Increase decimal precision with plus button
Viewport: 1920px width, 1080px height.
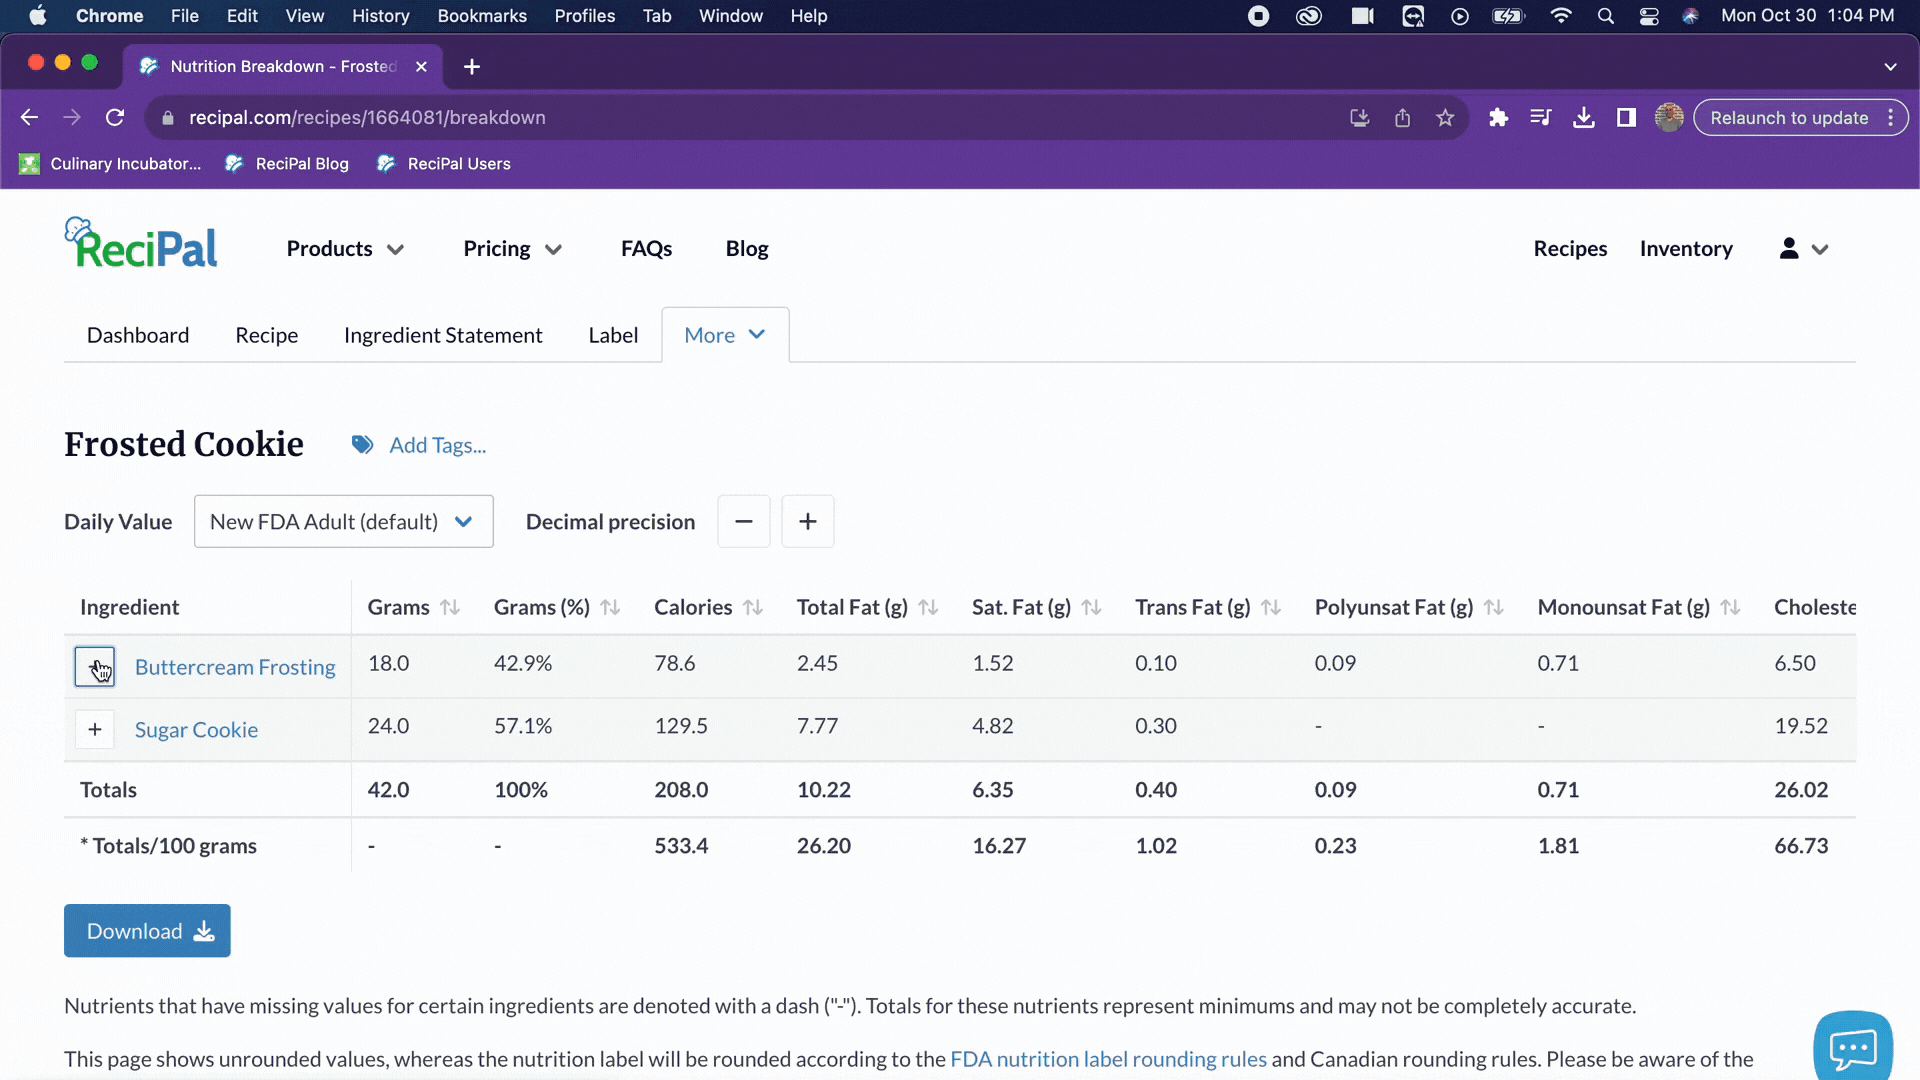pyautogui.click(x=807, y=522)
